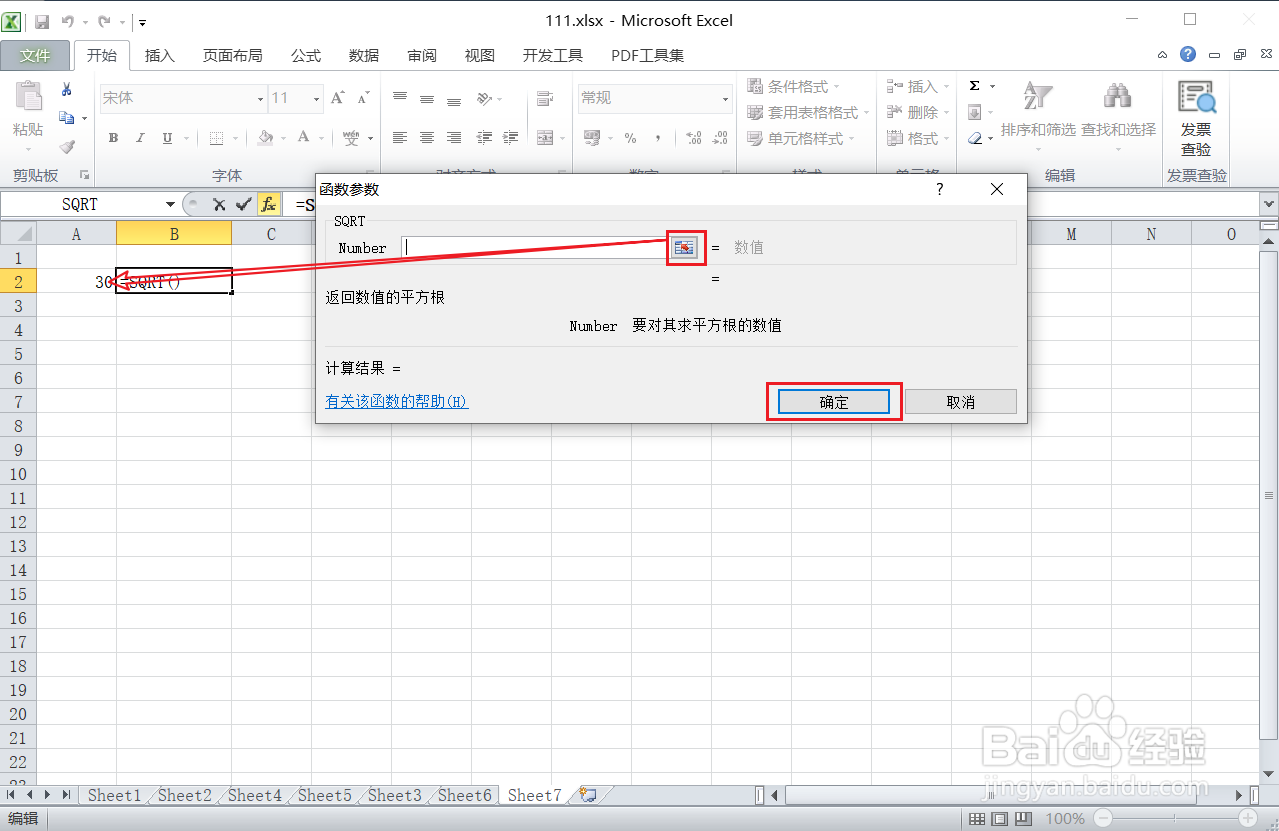Click the Save icon in quick access toolbar
This screenshot has height=831, width=1279.
click(x=42, y=21)
